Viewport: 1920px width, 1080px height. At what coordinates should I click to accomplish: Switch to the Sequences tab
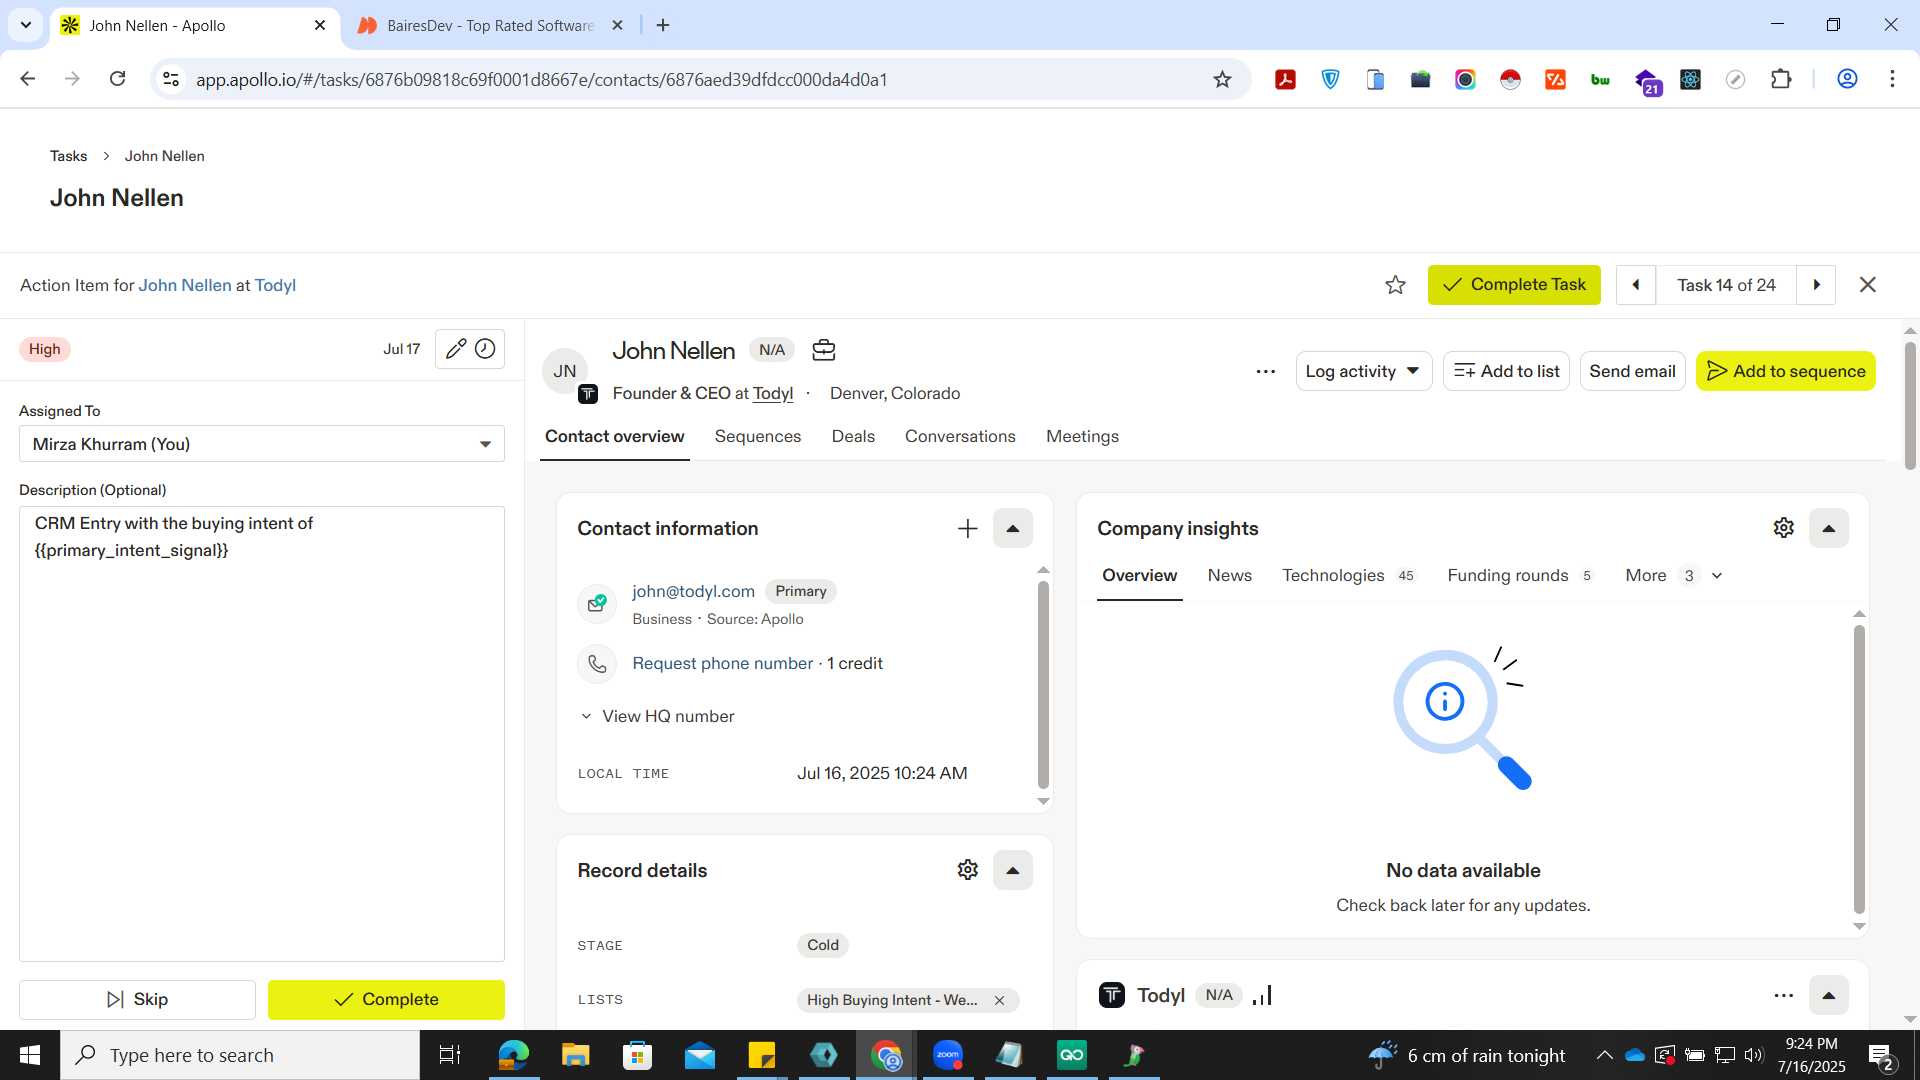click(757, 437)
